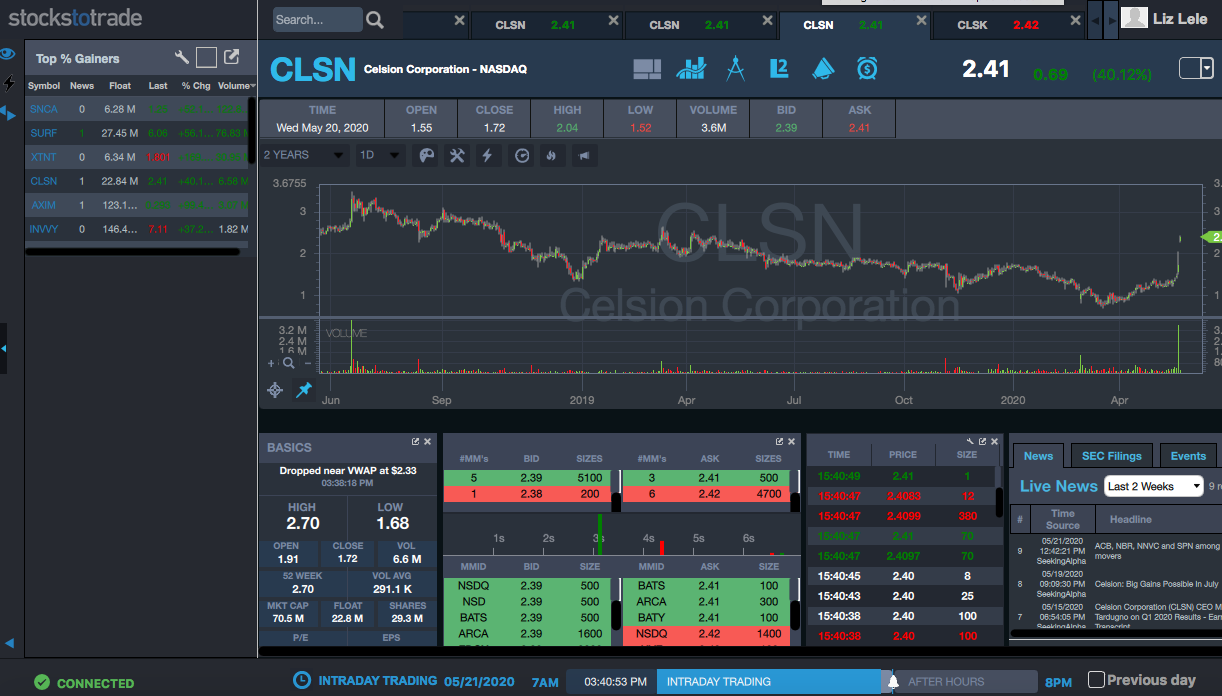
Task: Open the price alarm clock icon
Action: tap(867, 68)
